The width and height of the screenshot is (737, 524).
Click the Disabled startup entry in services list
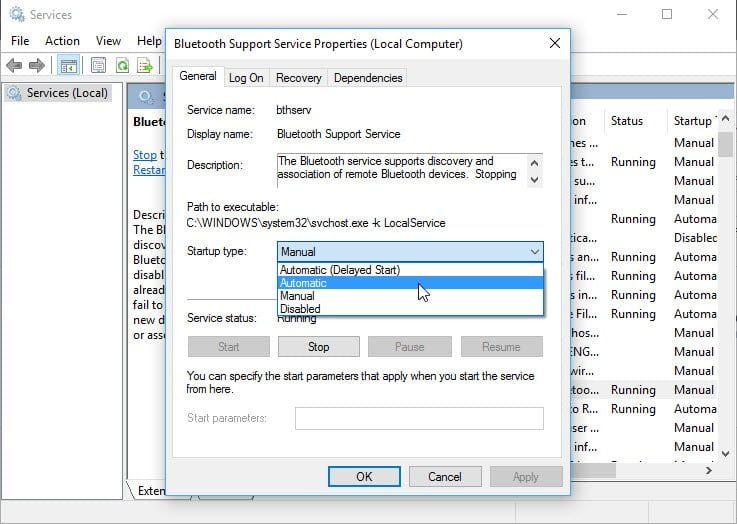[x=696, y=238]
